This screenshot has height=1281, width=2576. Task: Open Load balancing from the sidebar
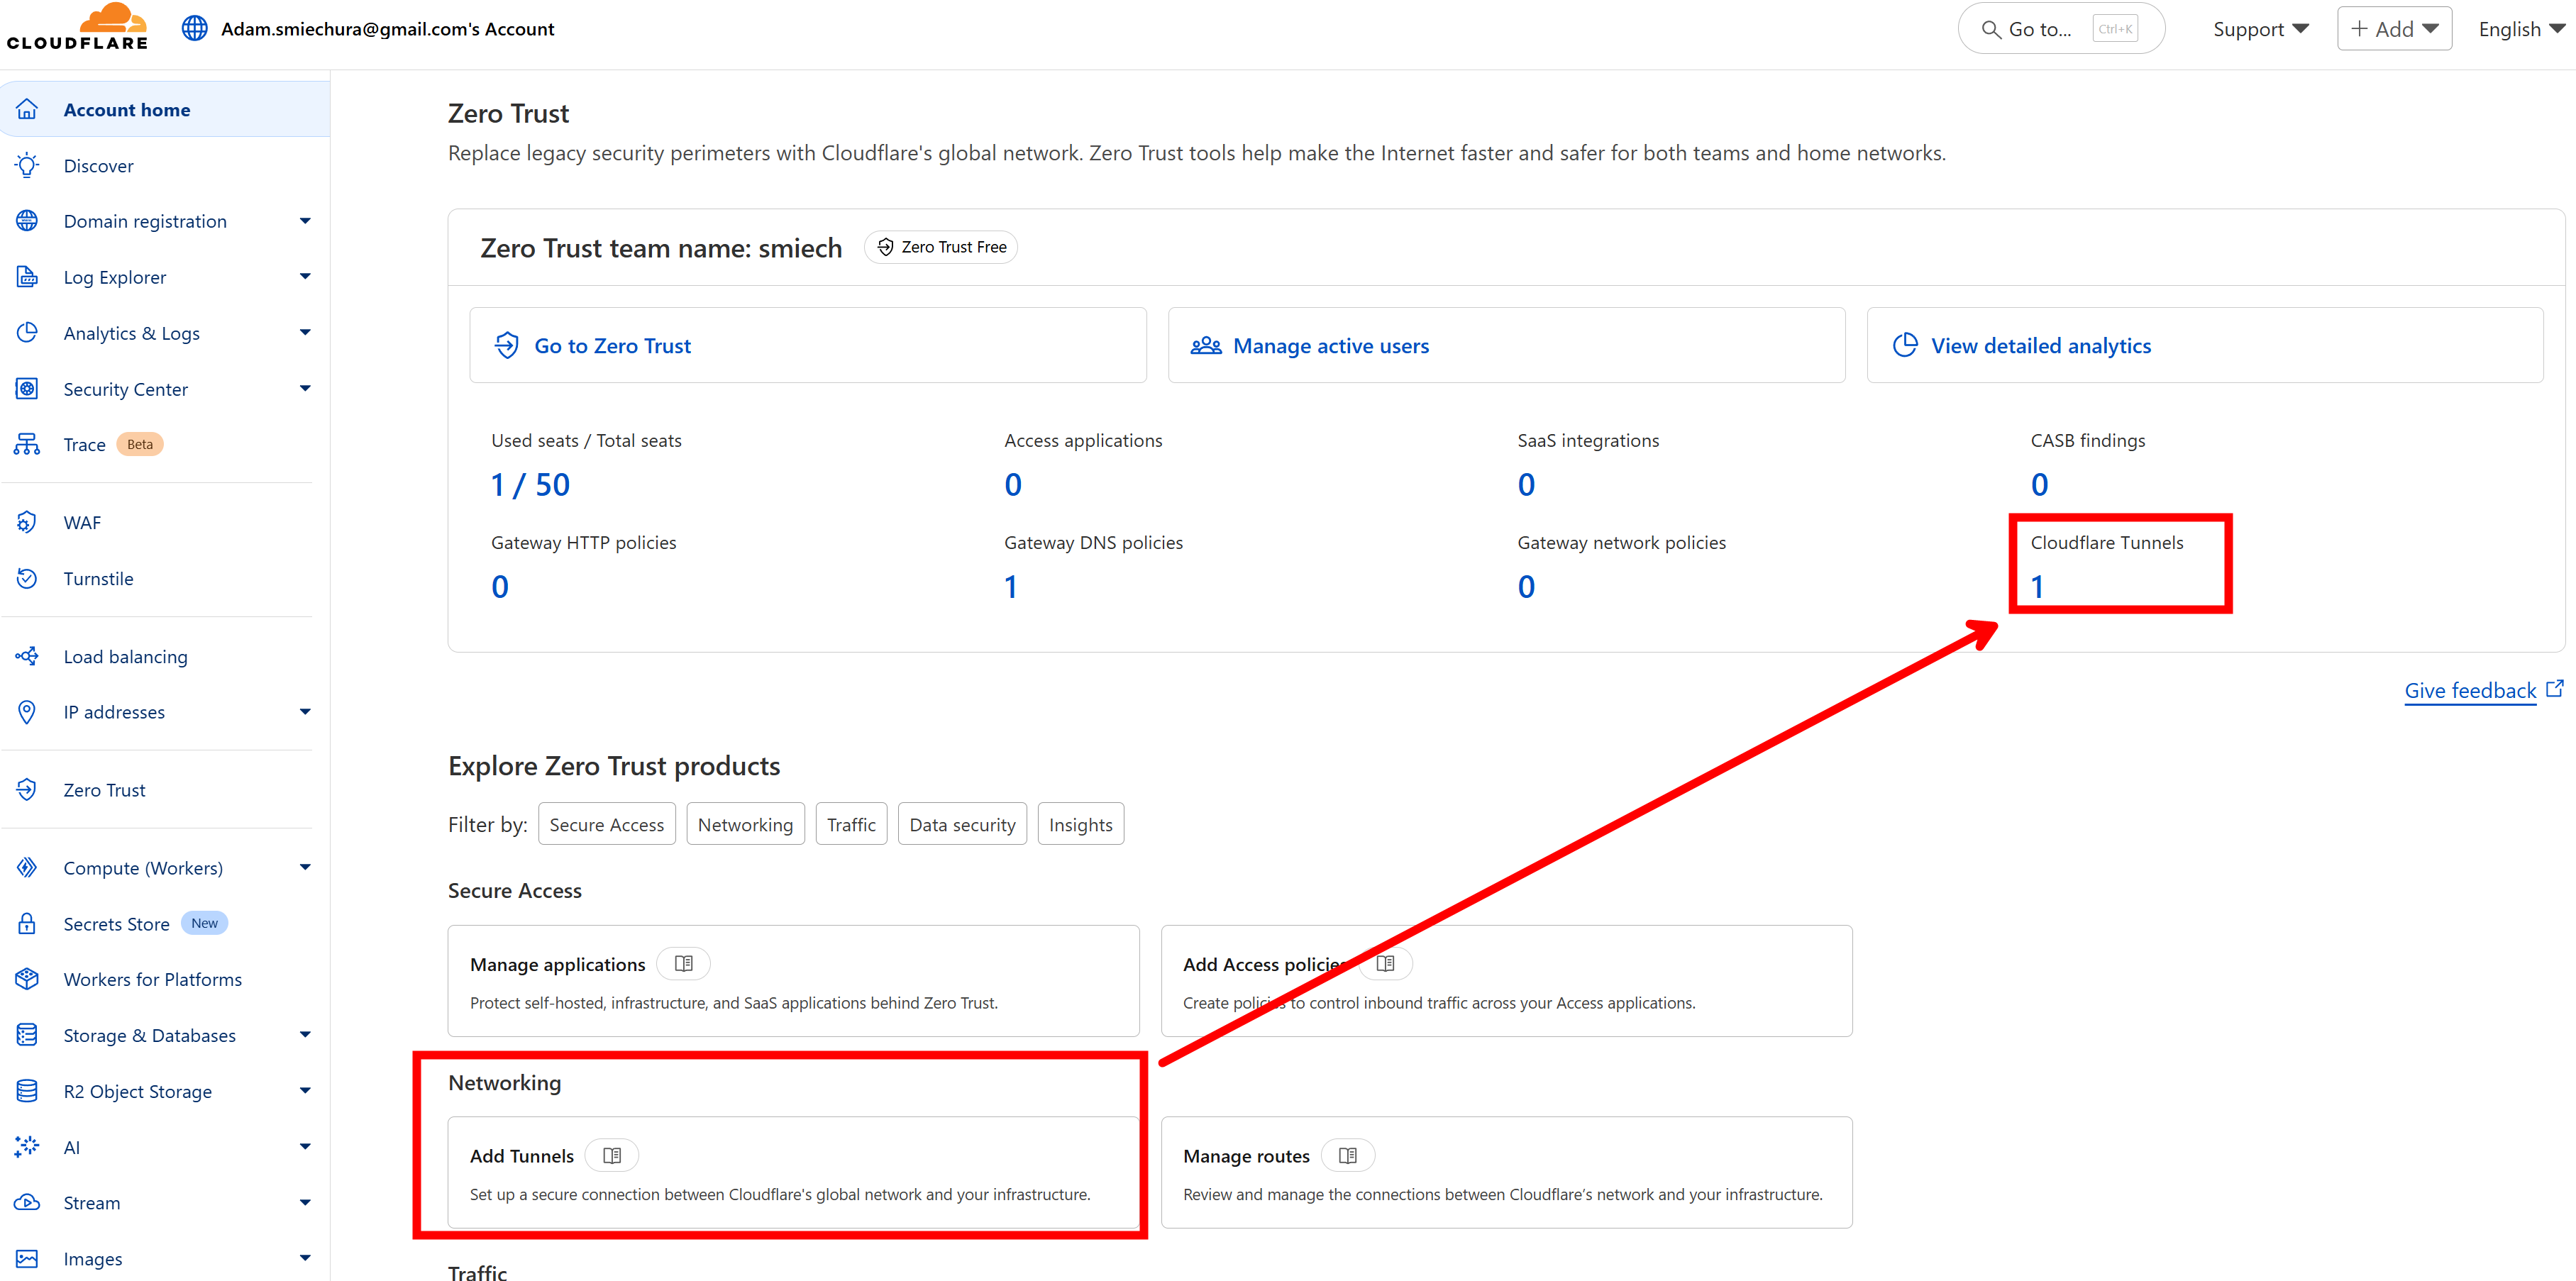pyautogui.click(x=125, y=656)
